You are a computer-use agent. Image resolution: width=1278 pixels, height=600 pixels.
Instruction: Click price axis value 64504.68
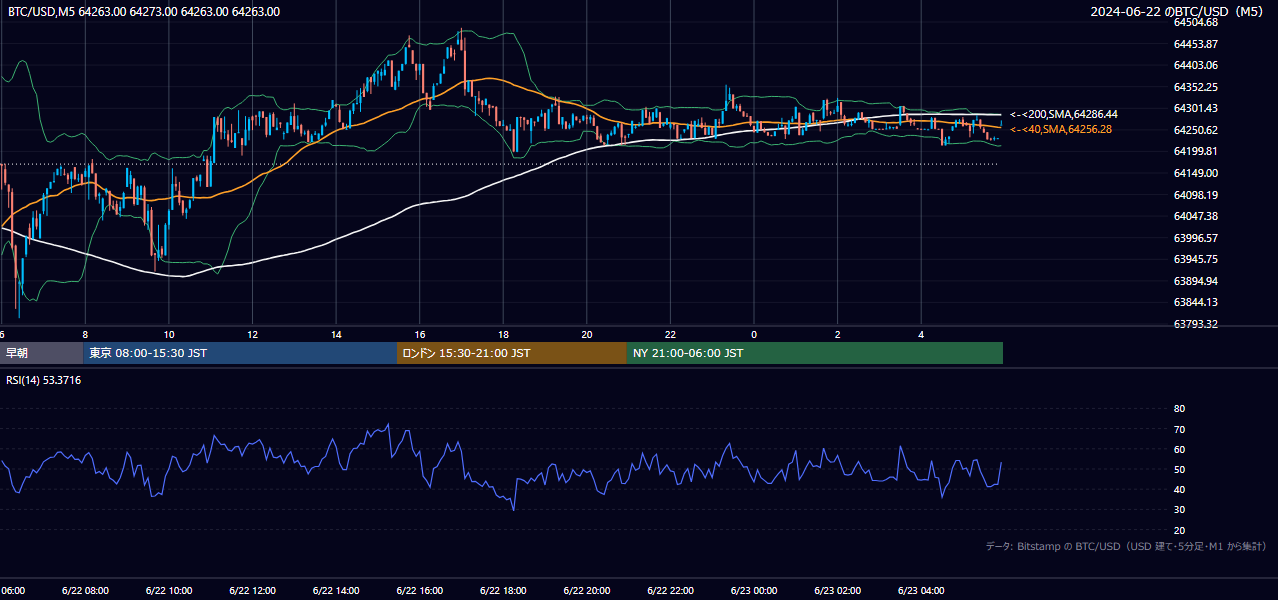1195,22
